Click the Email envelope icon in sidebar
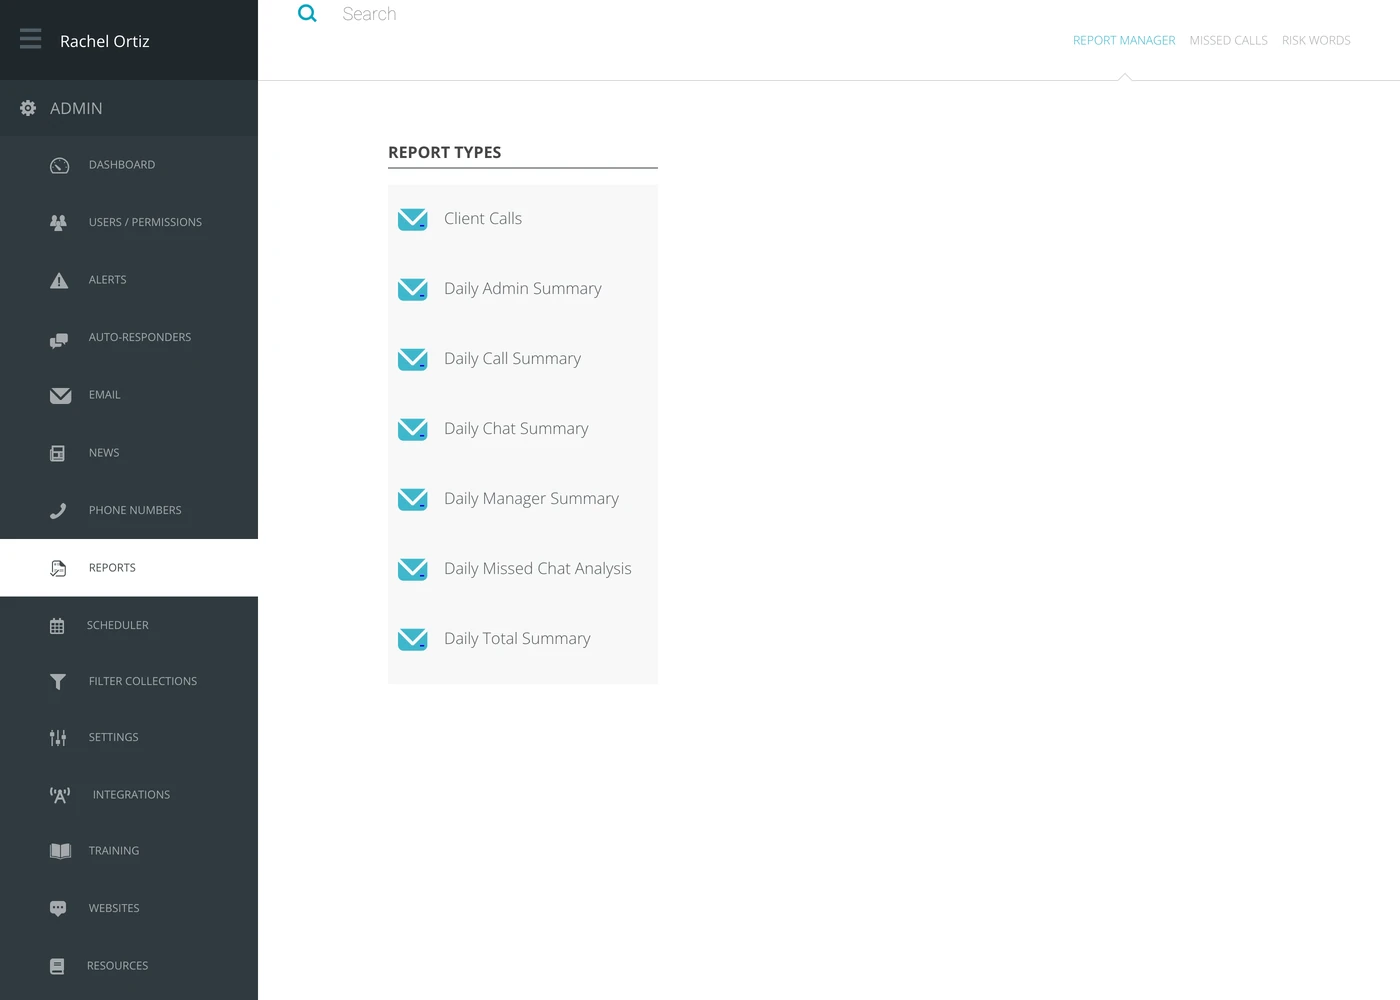This screenshot has width=1400, height=1000. [x=60, y=395]
